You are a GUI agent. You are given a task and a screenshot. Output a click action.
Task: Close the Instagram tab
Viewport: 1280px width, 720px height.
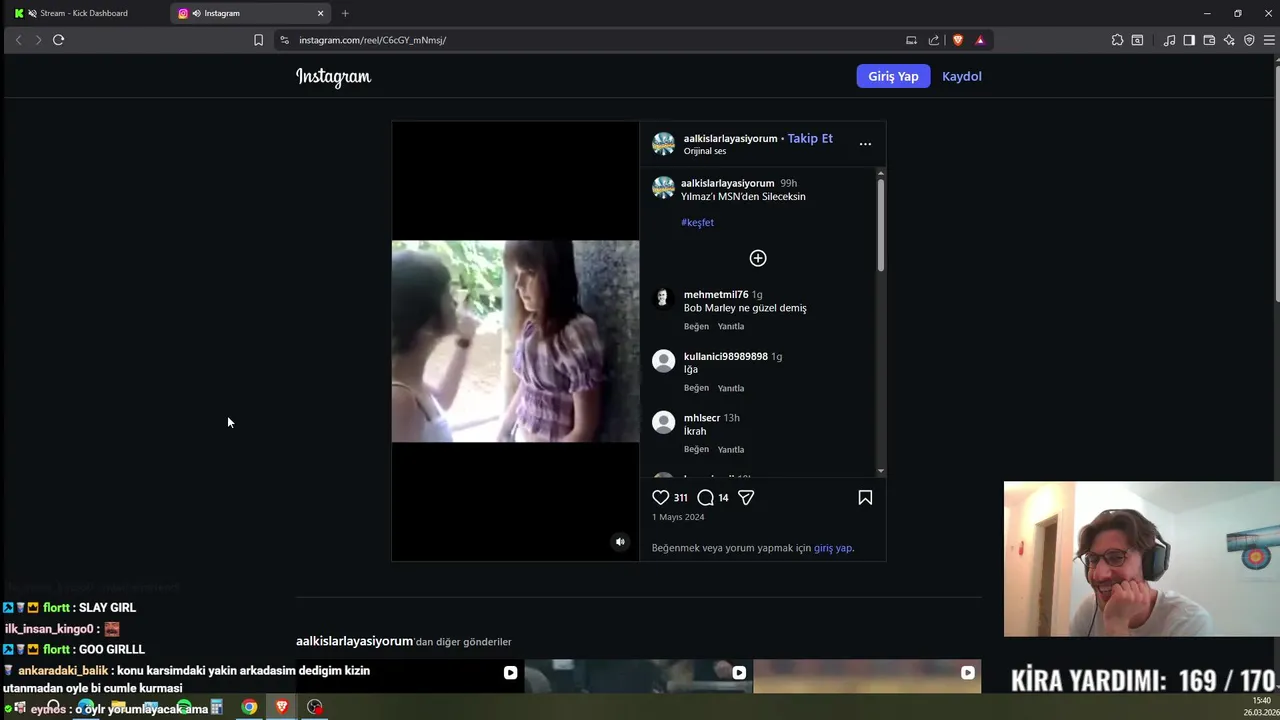click(x=320, y=13)
